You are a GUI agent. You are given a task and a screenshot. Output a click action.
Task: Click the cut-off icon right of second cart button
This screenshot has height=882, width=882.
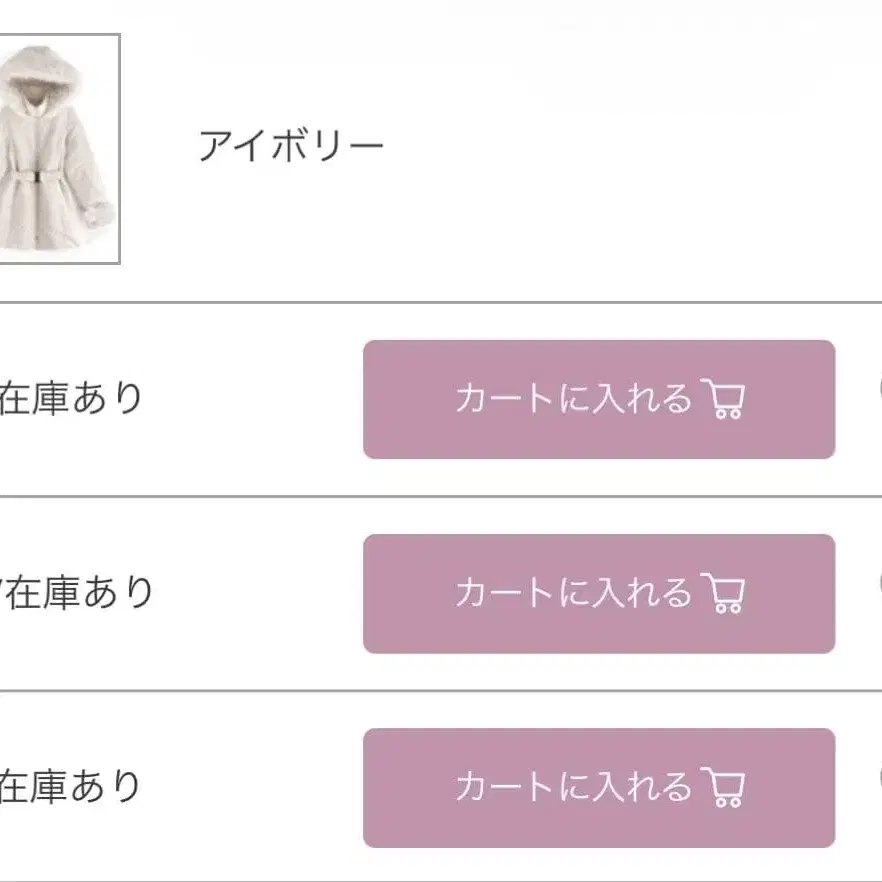(878, 581)
